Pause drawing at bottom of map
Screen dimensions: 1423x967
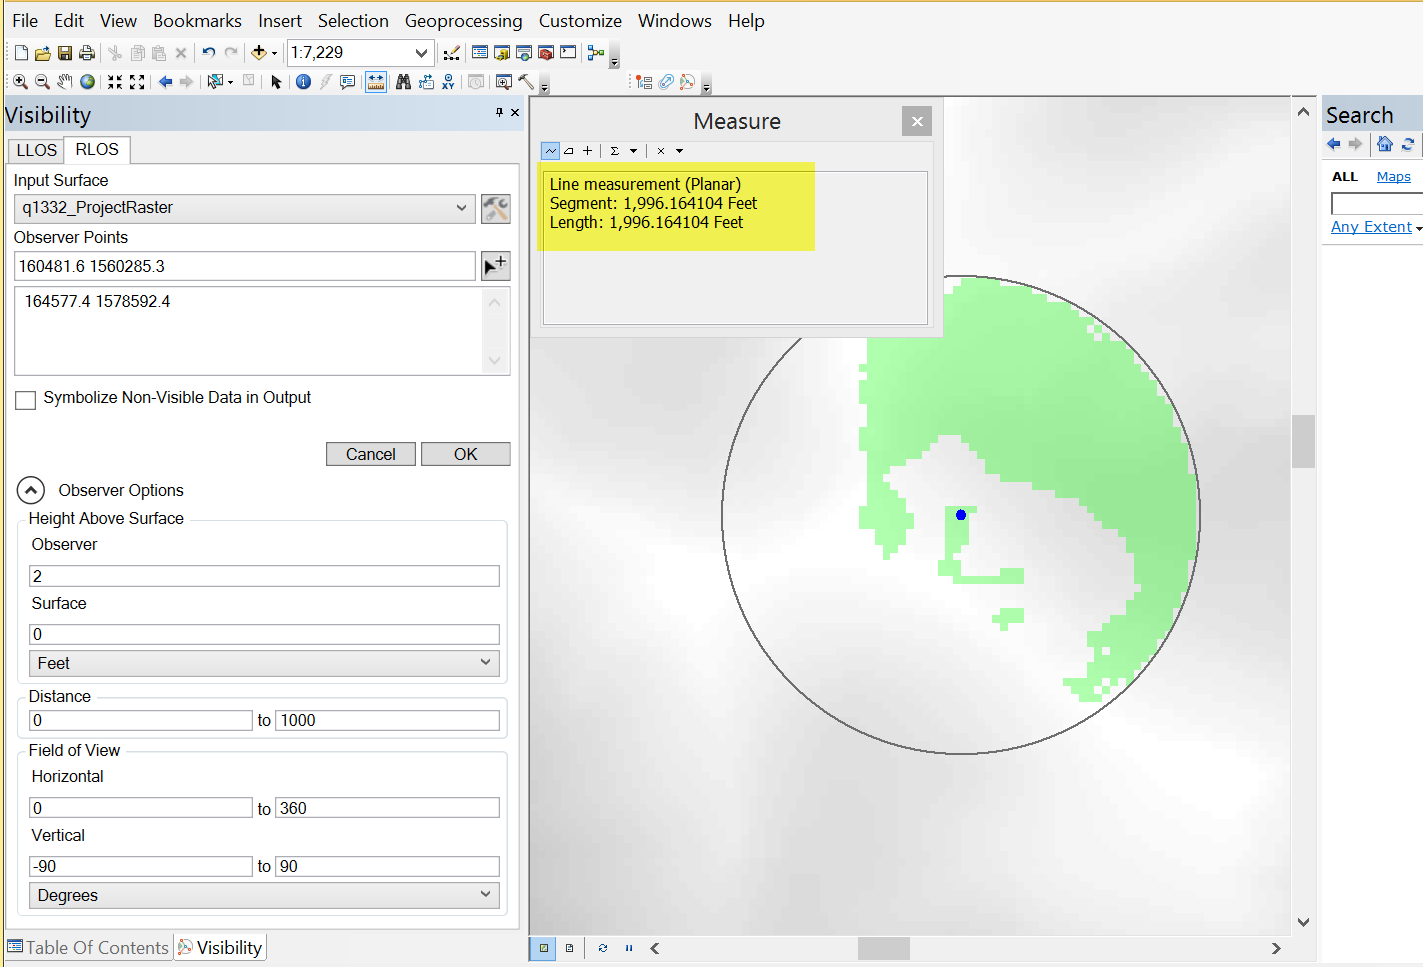pyautogui.click(x=629, y=948)
